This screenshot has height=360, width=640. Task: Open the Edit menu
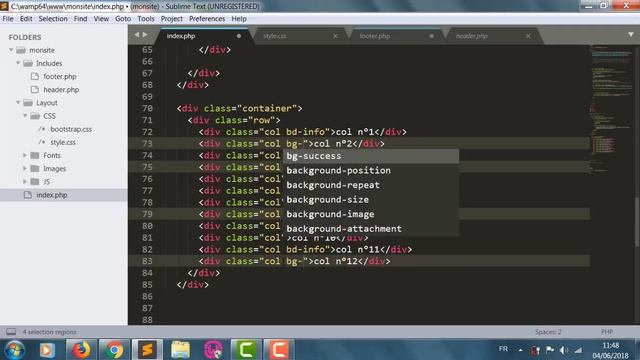(x=26, y=19)
